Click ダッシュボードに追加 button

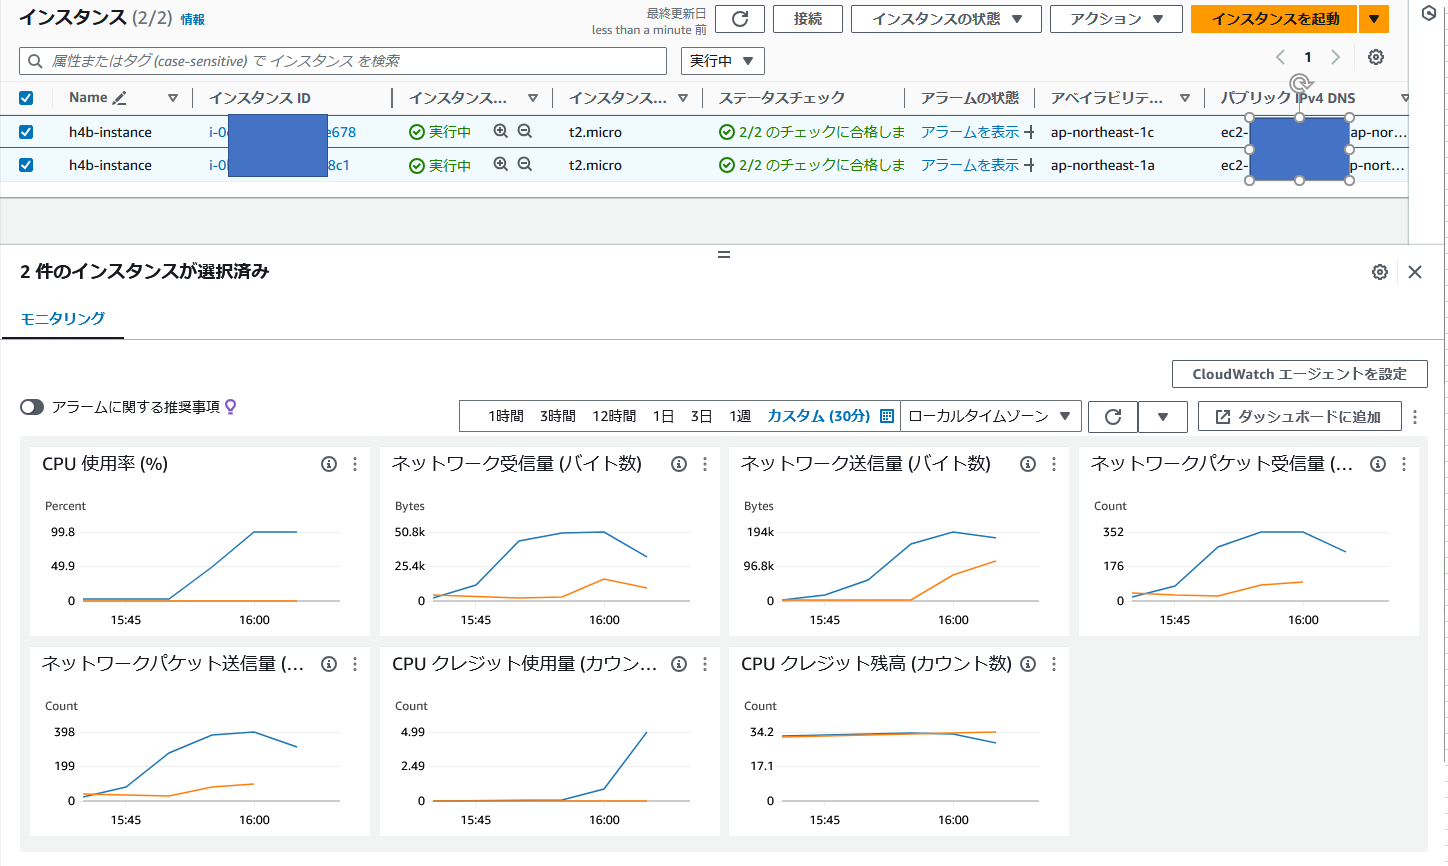(x=1299, y=416)
